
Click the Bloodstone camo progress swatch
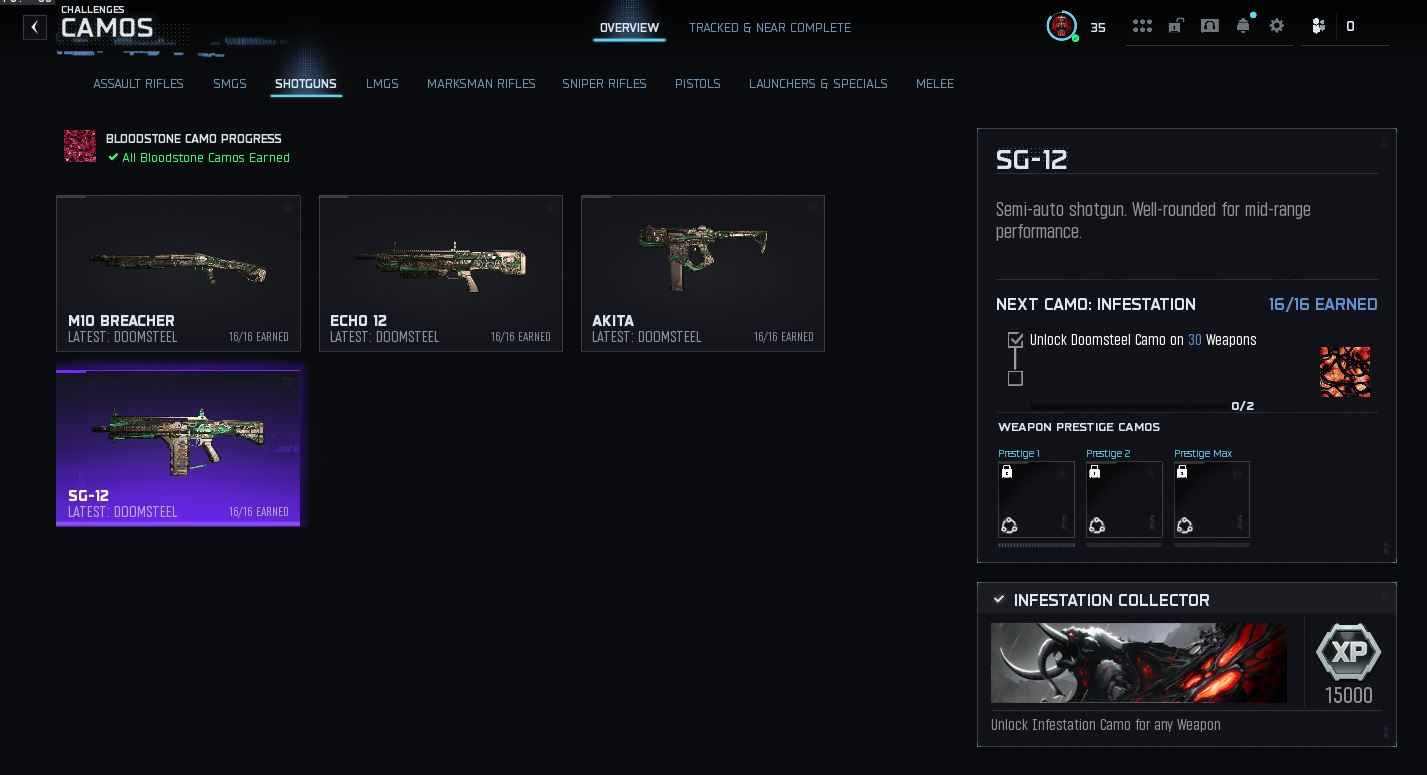coord(80,146)
